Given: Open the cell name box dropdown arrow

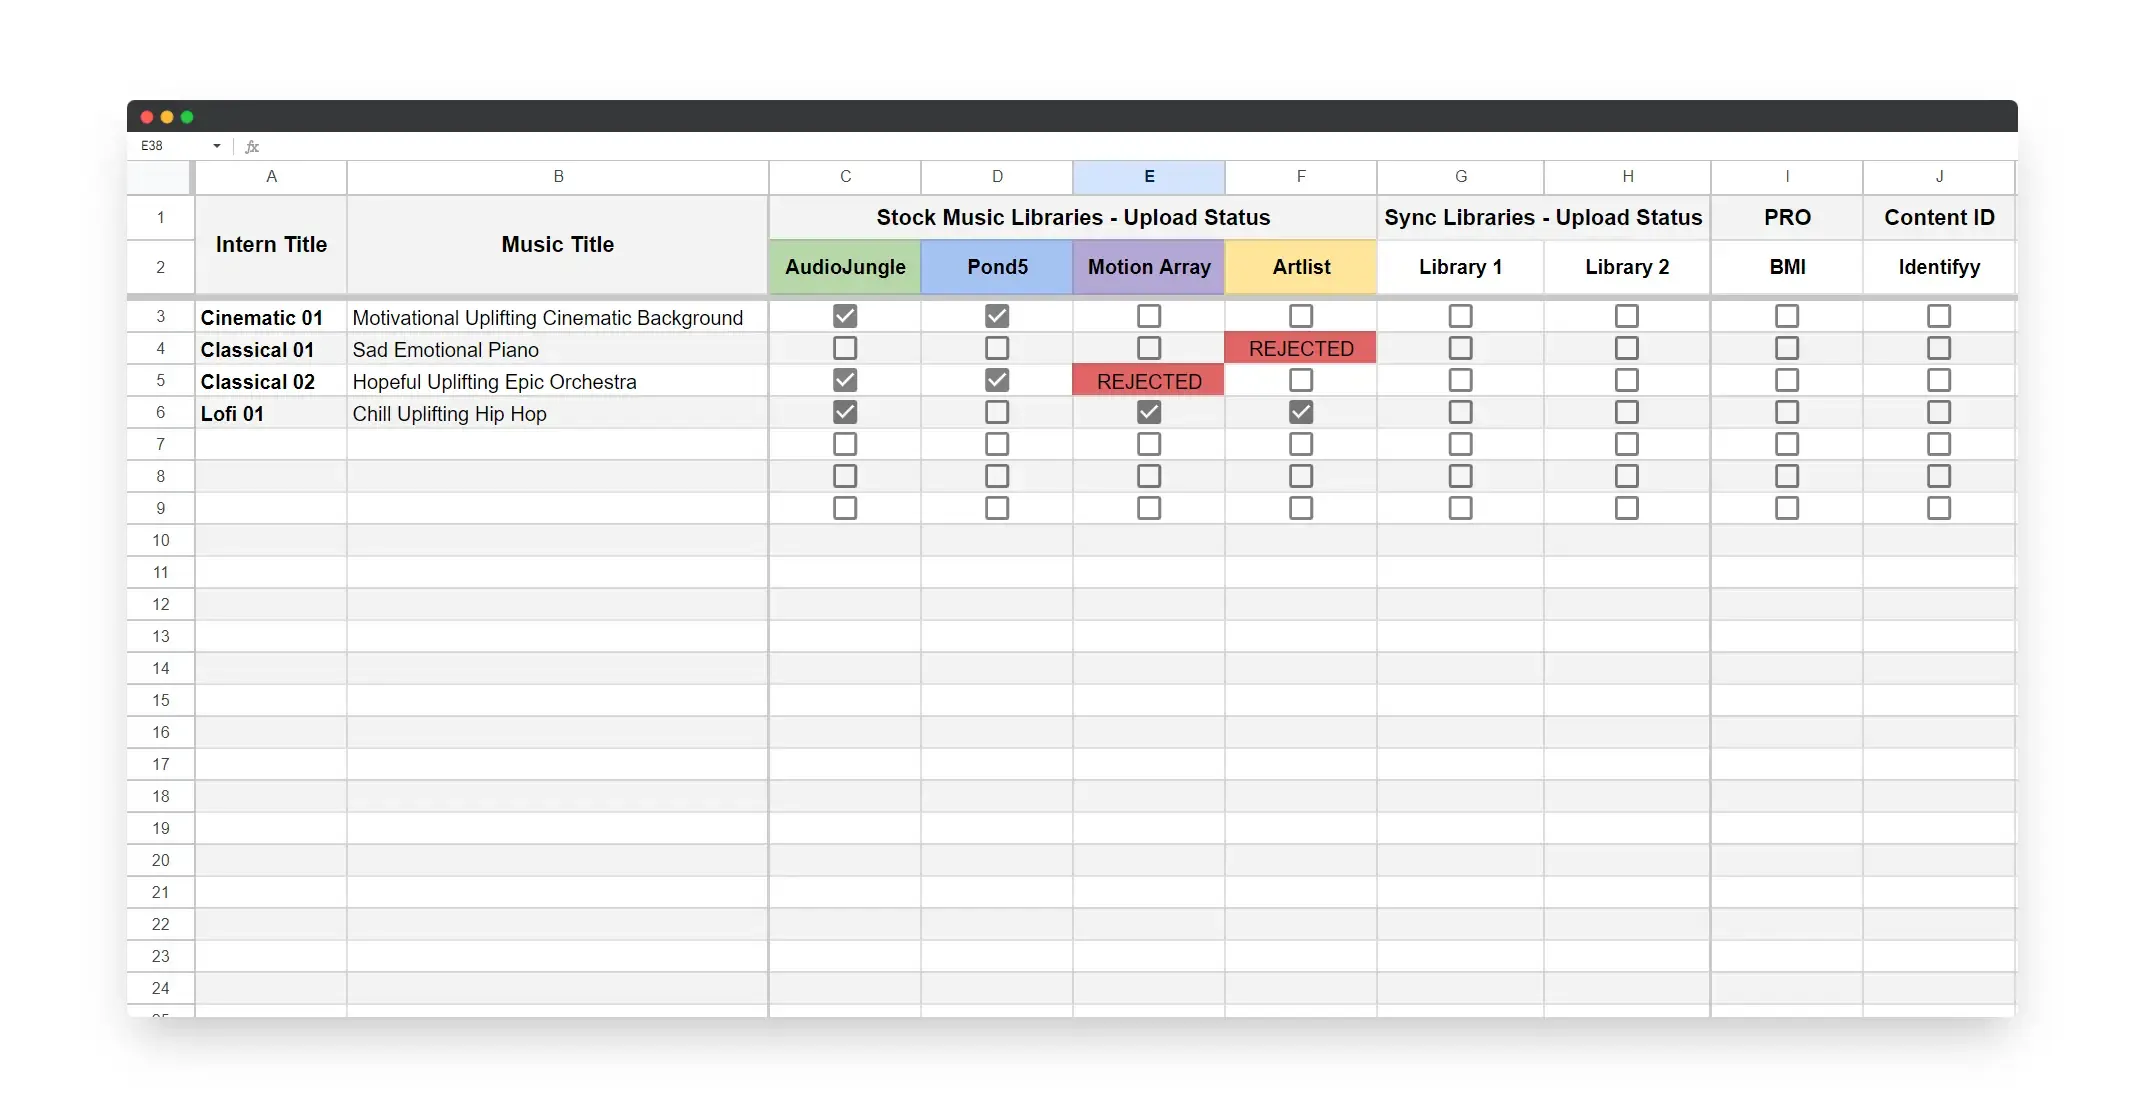Looking at the screenshot, I should click(216, 146).
